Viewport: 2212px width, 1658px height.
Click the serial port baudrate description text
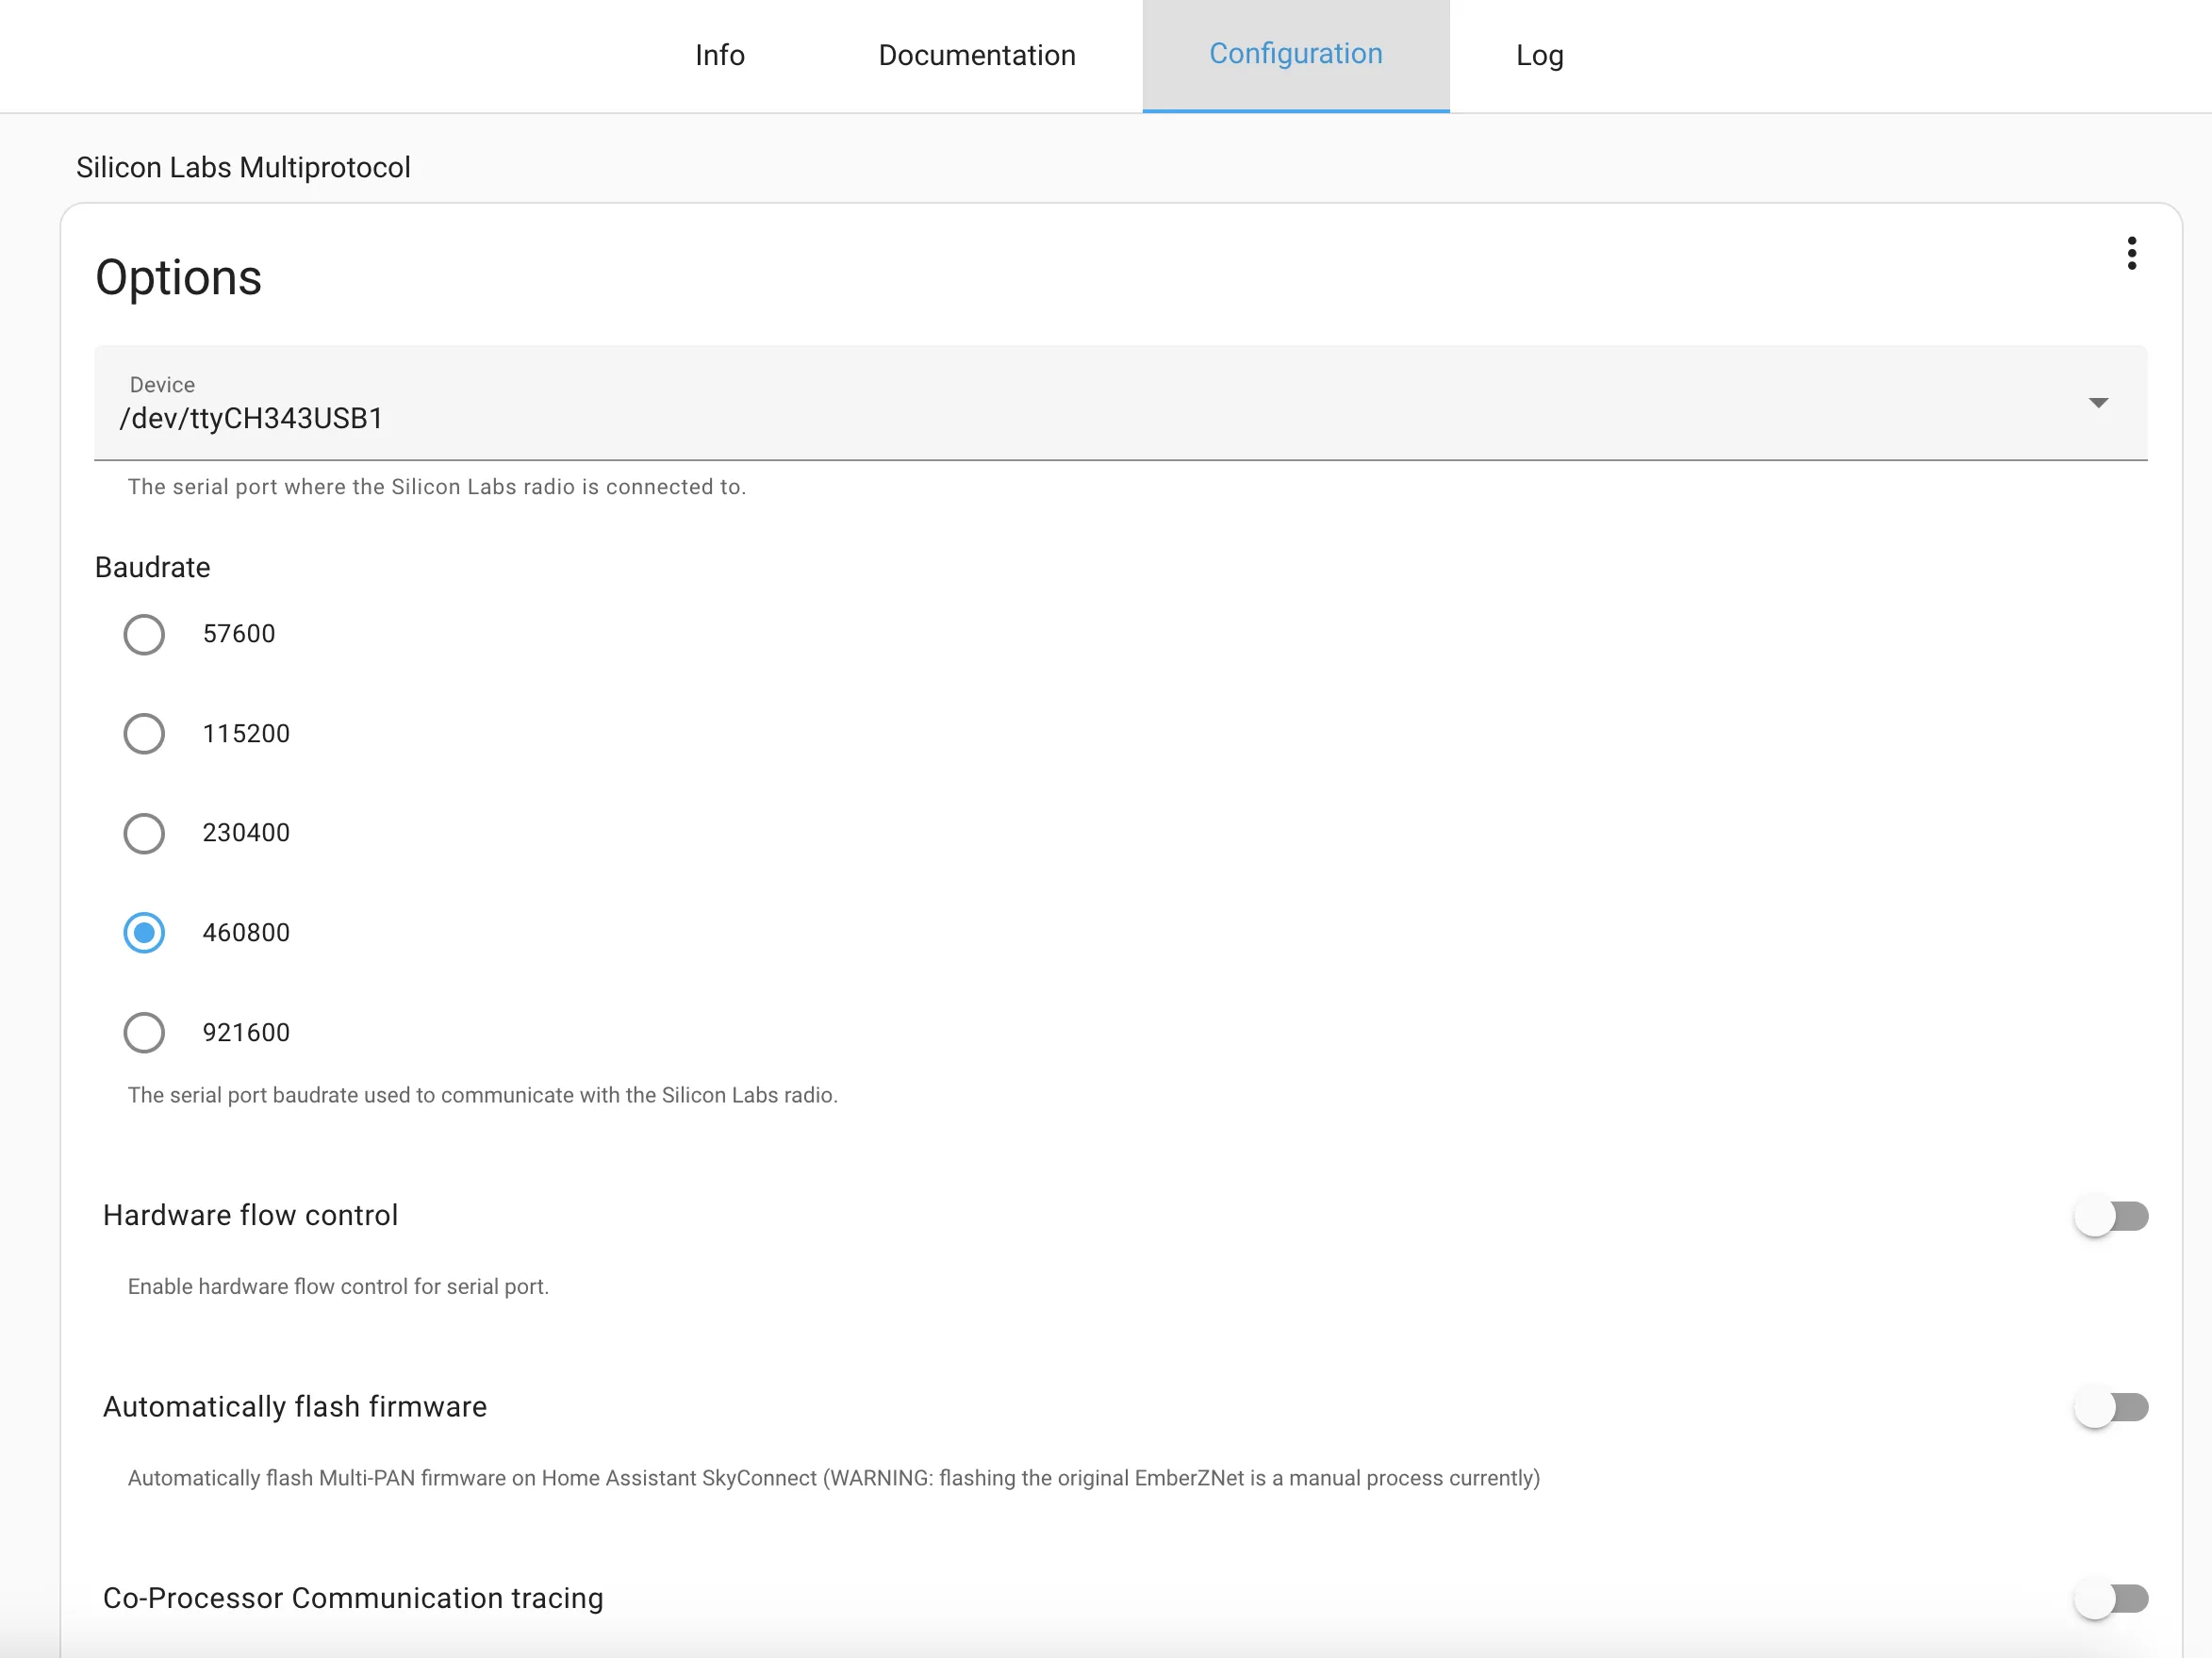click(483, 1095)
